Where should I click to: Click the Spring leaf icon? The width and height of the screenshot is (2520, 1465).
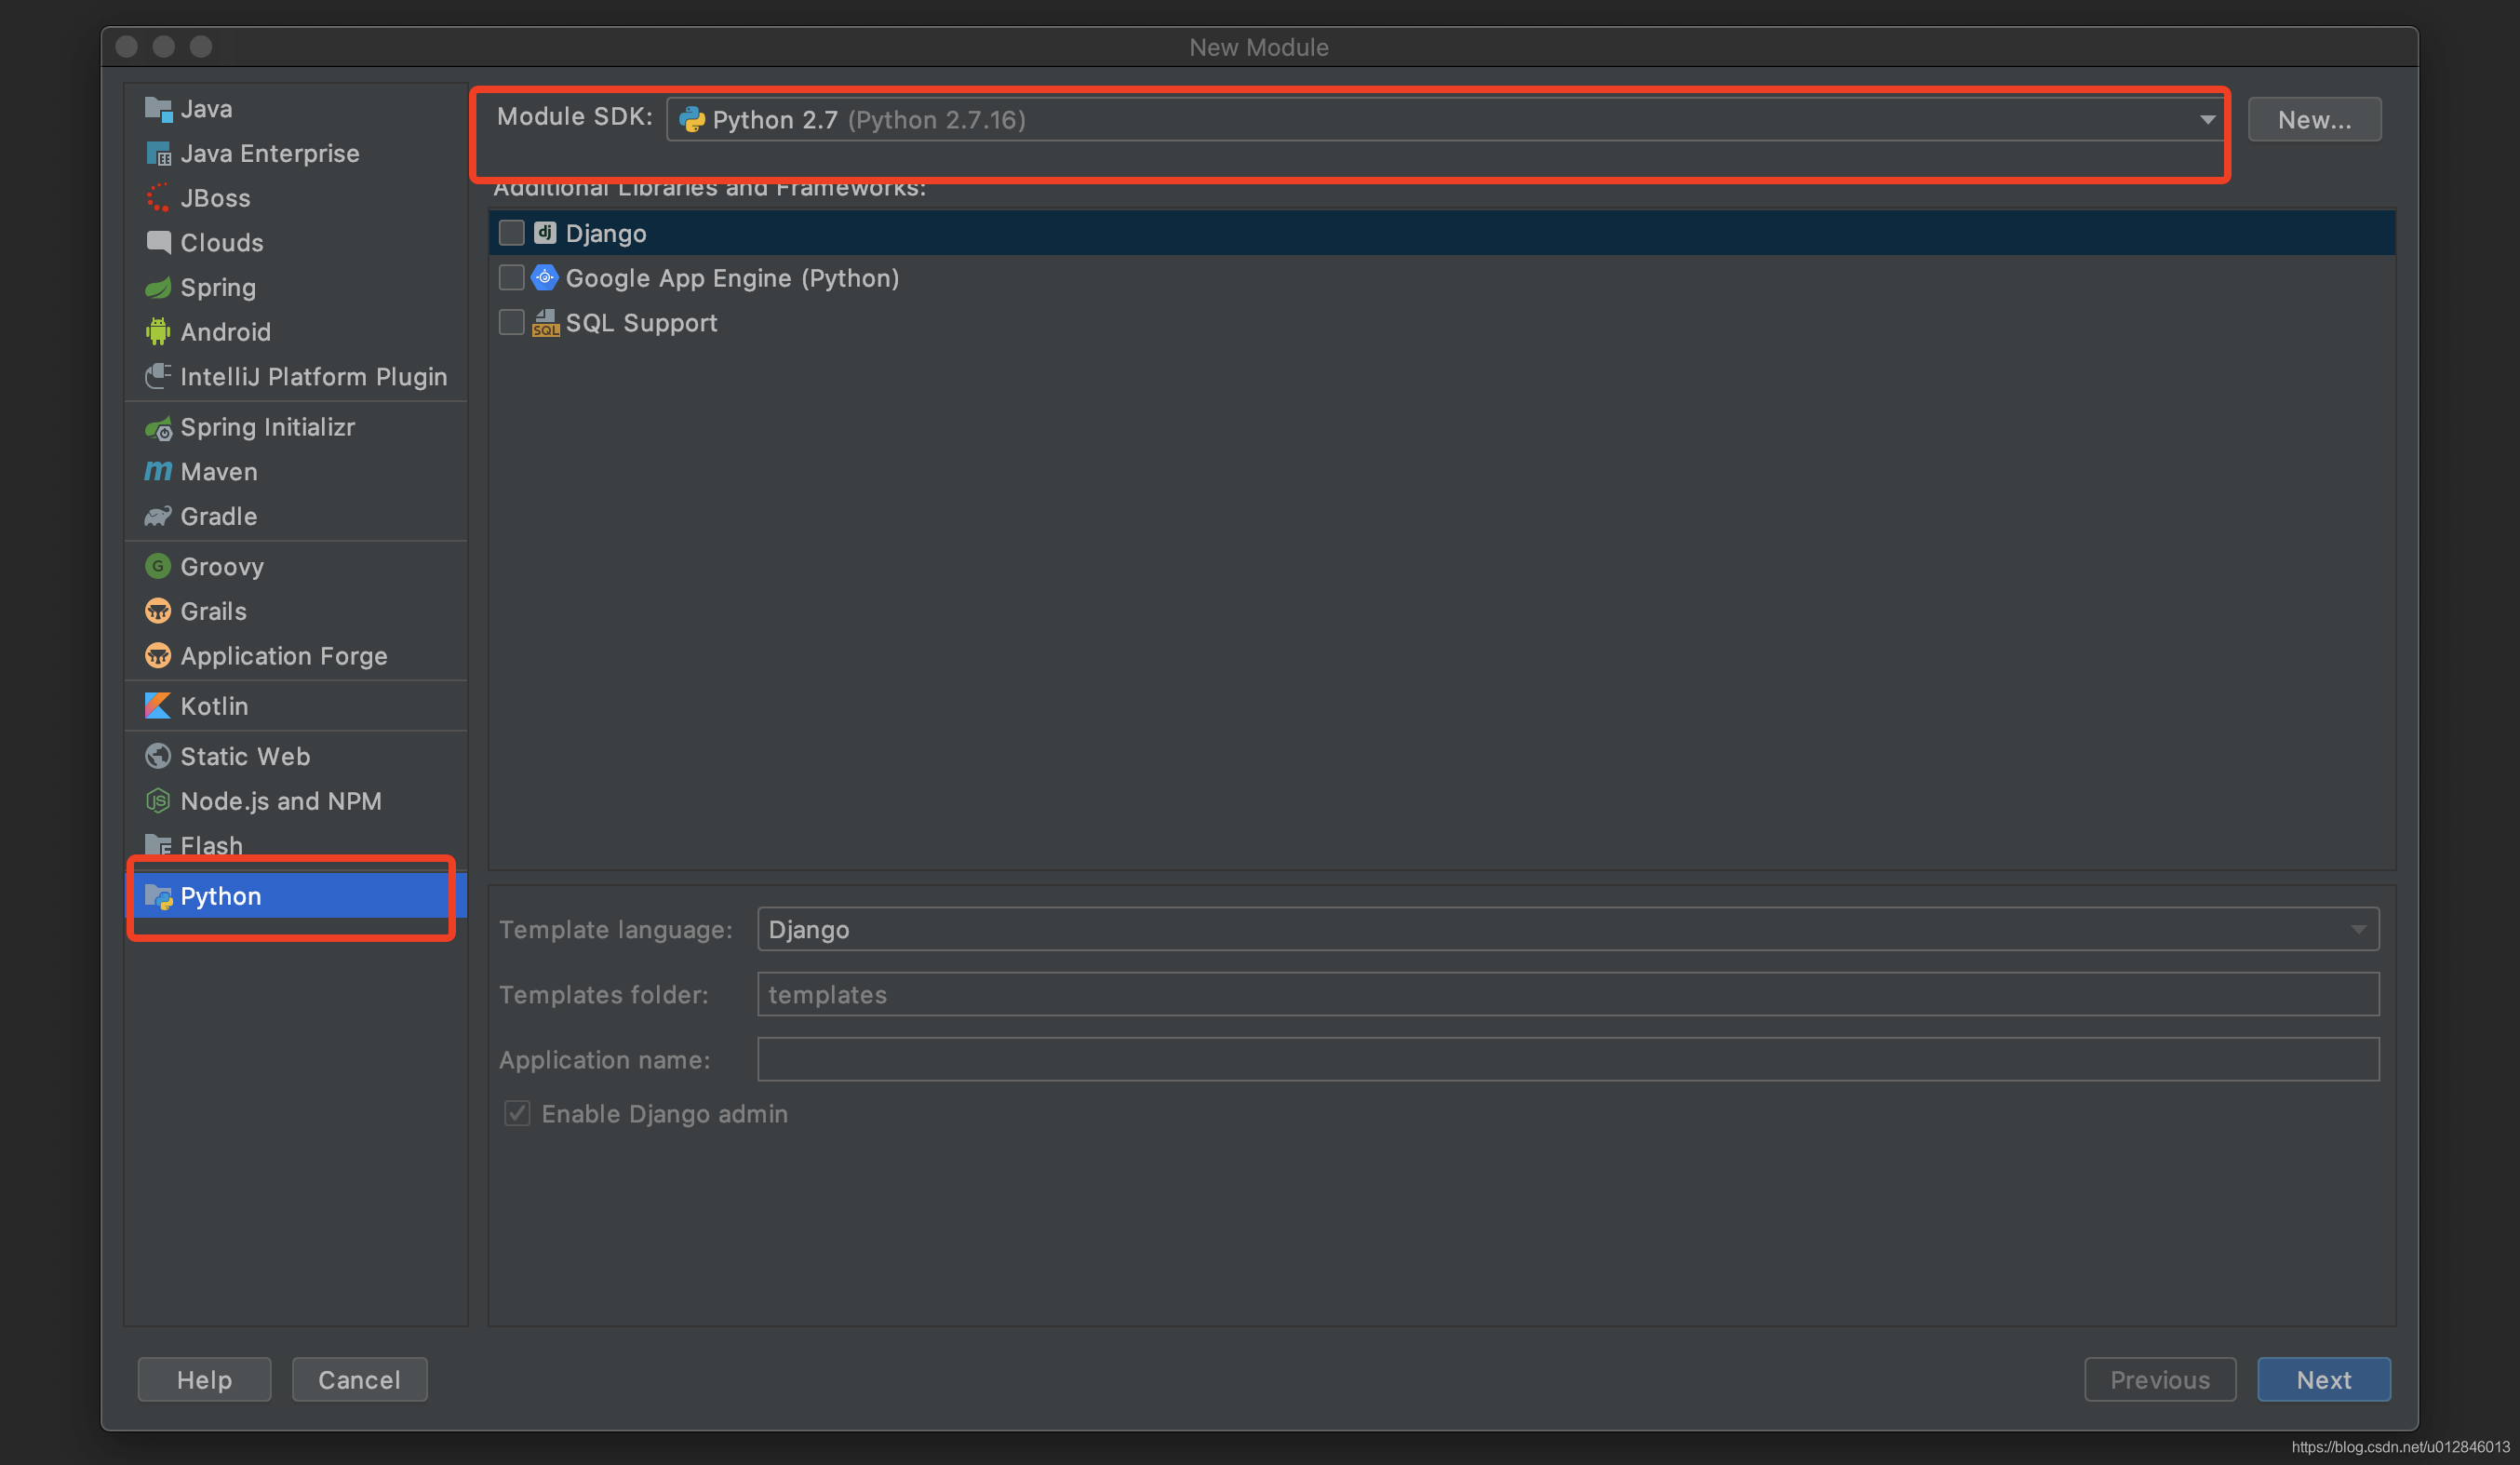158,287
